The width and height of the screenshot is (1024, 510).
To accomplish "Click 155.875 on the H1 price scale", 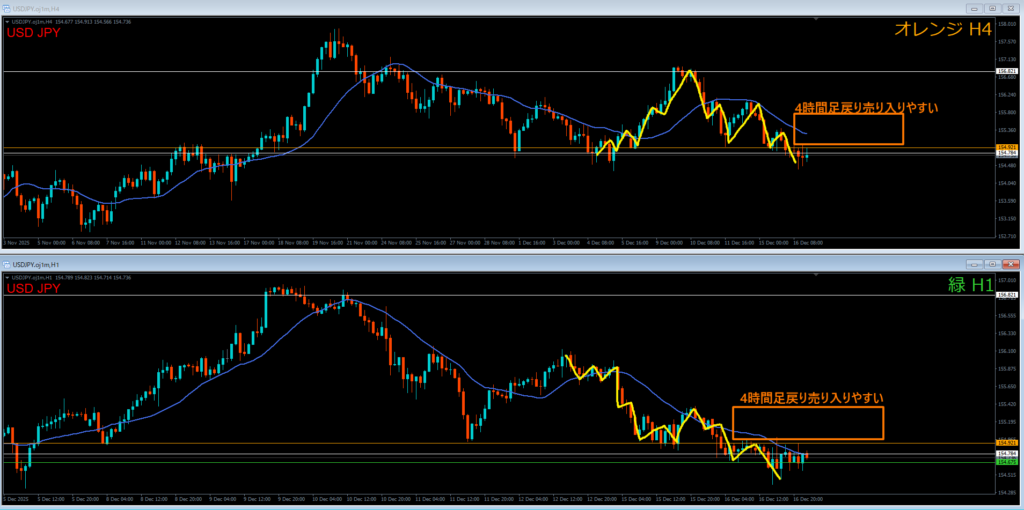I will coord(1006,369).
